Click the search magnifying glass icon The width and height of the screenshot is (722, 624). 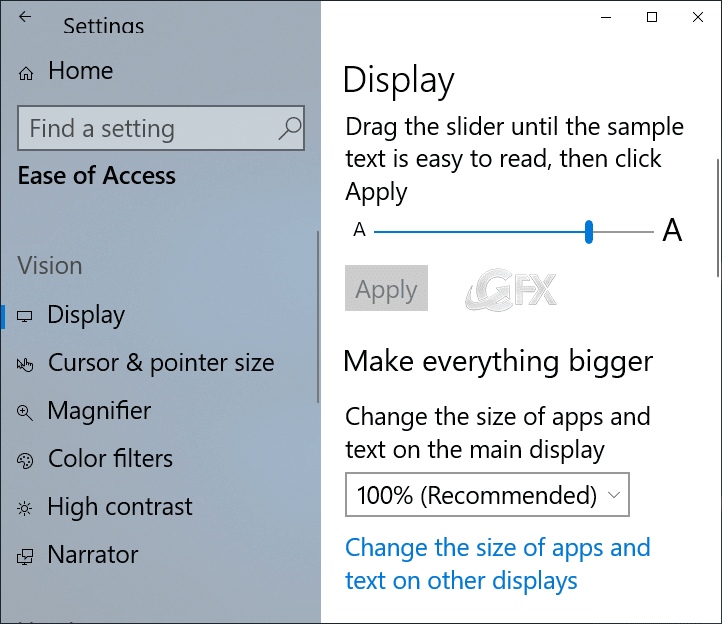coord(290,128)
